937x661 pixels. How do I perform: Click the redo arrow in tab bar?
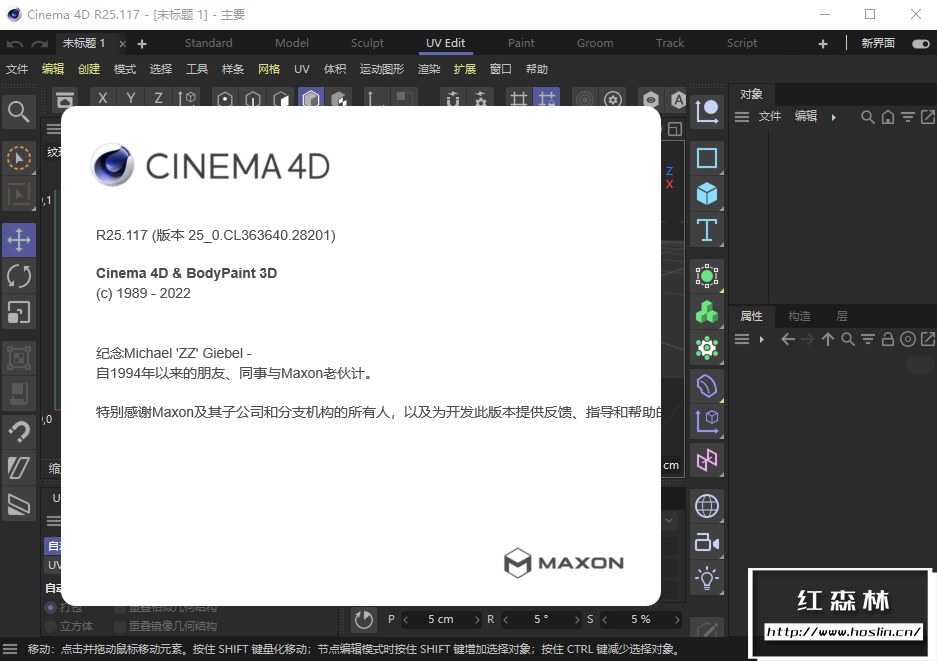coord(39,44)
